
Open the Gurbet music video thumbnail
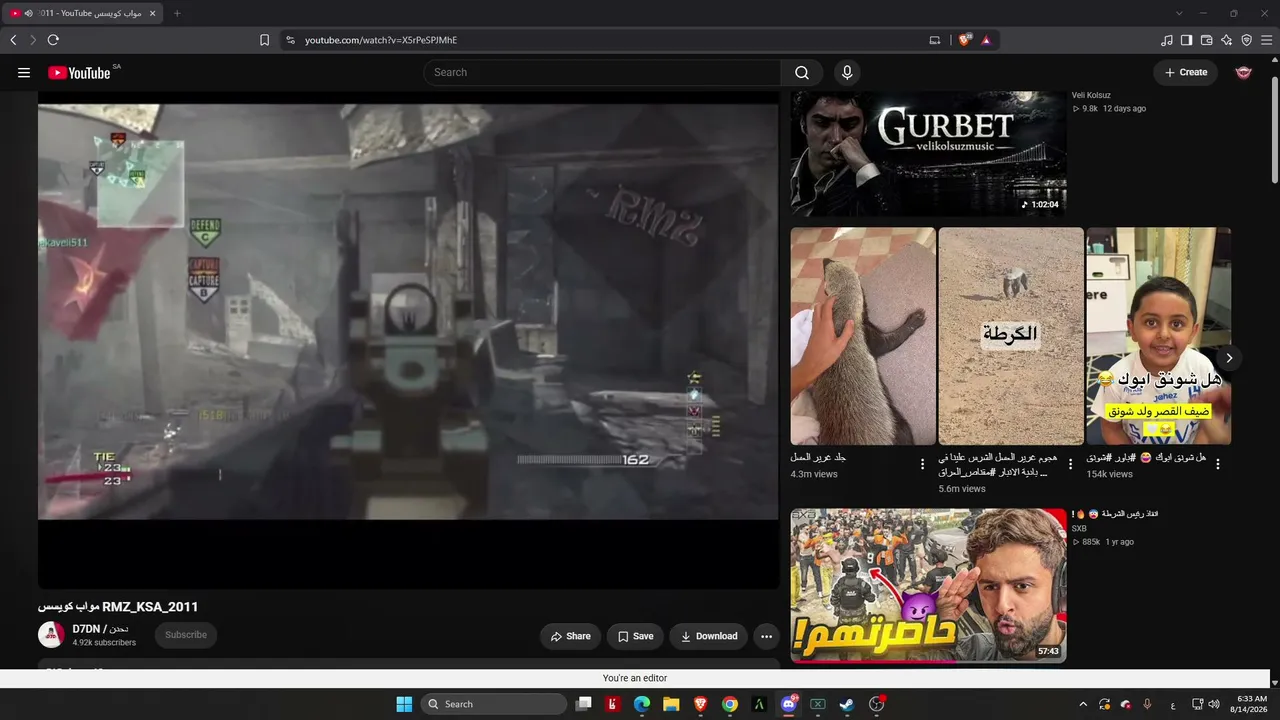[929, 153]
